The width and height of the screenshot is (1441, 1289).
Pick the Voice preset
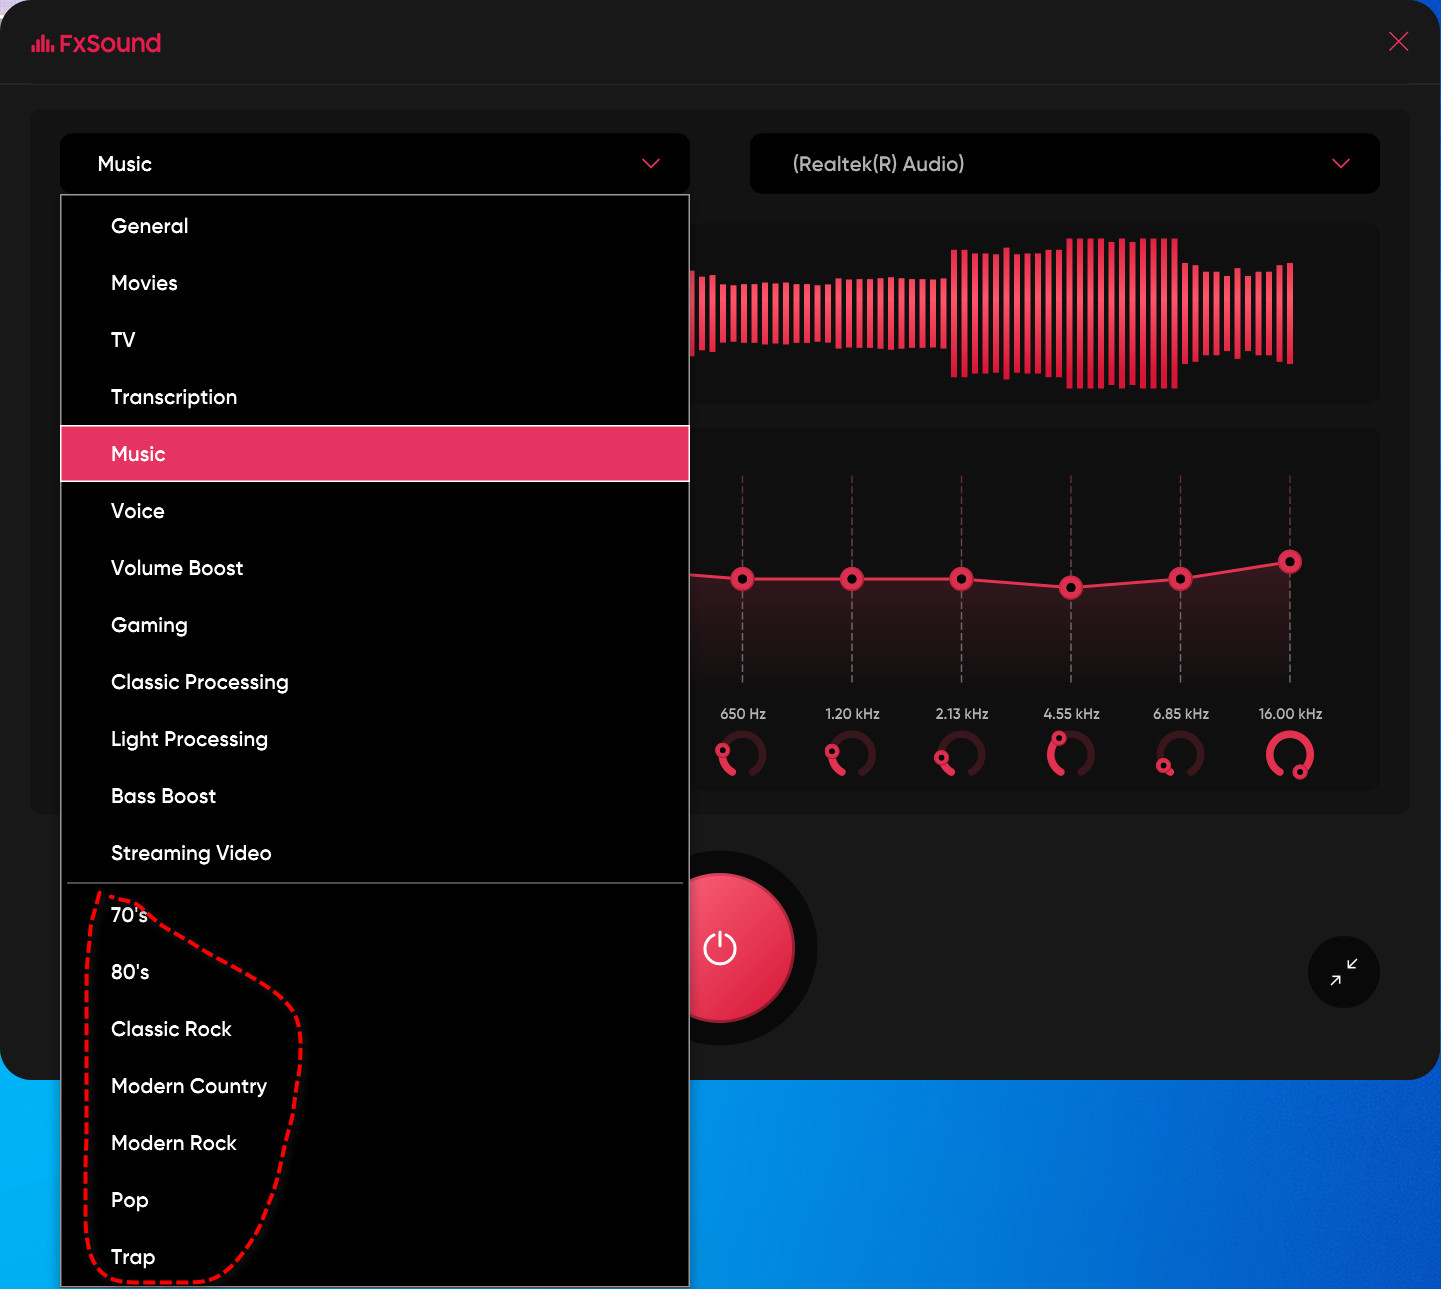point(375,511)
